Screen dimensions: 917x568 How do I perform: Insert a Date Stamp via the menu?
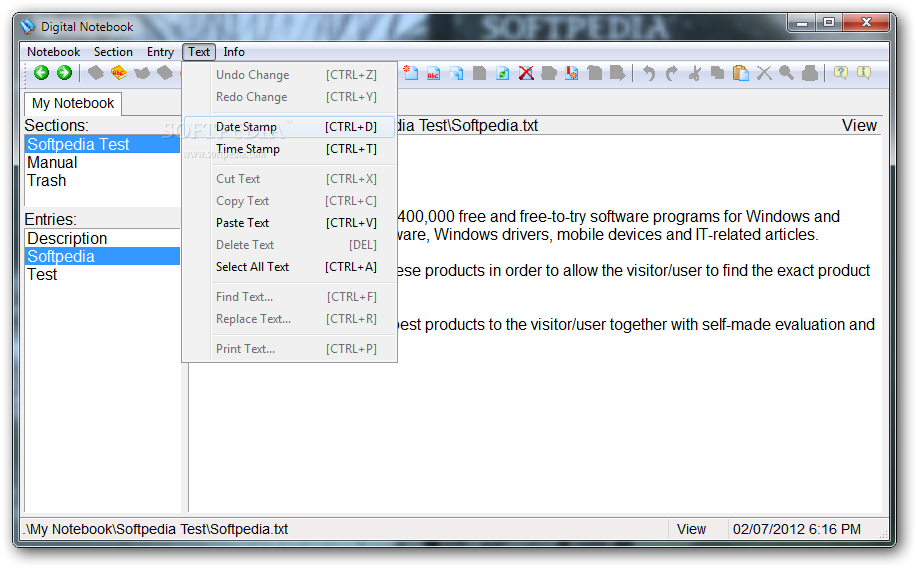click(x=291, y=127)
